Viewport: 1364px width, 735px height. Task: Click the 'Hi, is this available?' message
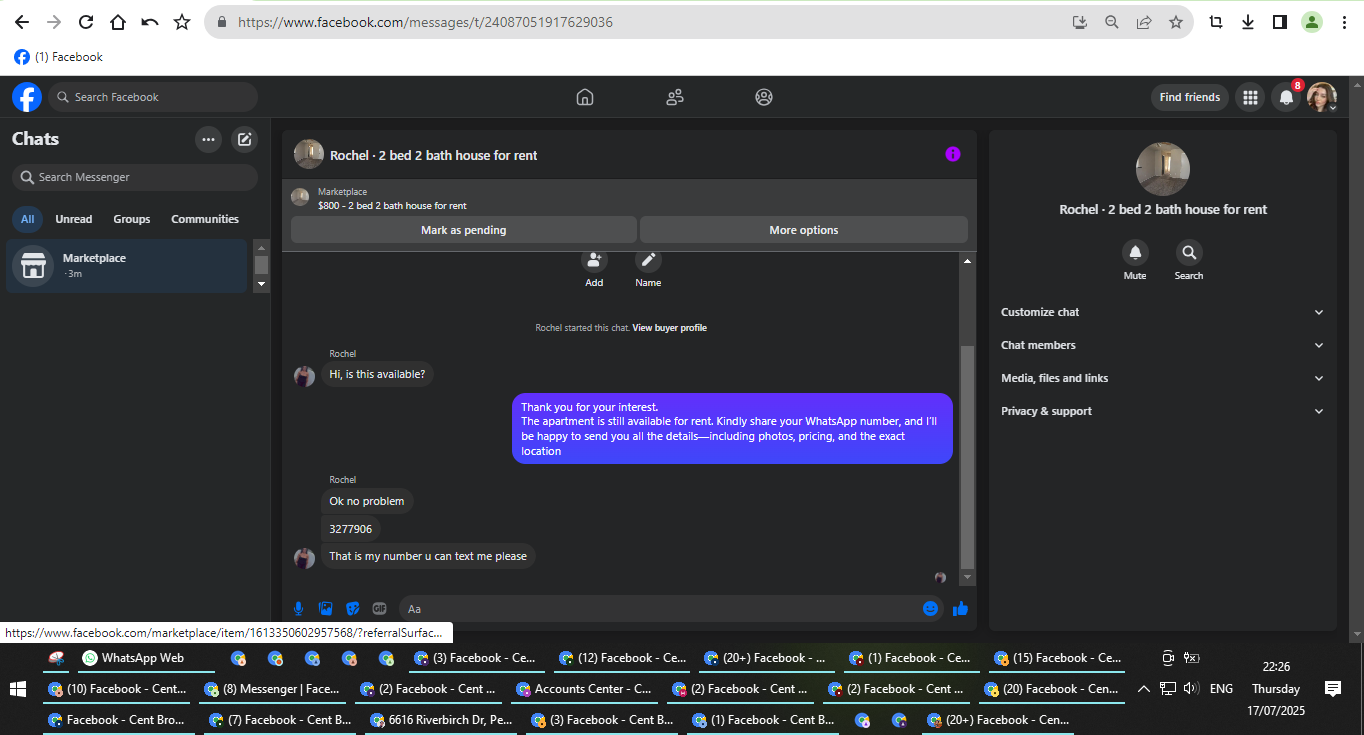[377, 374]
